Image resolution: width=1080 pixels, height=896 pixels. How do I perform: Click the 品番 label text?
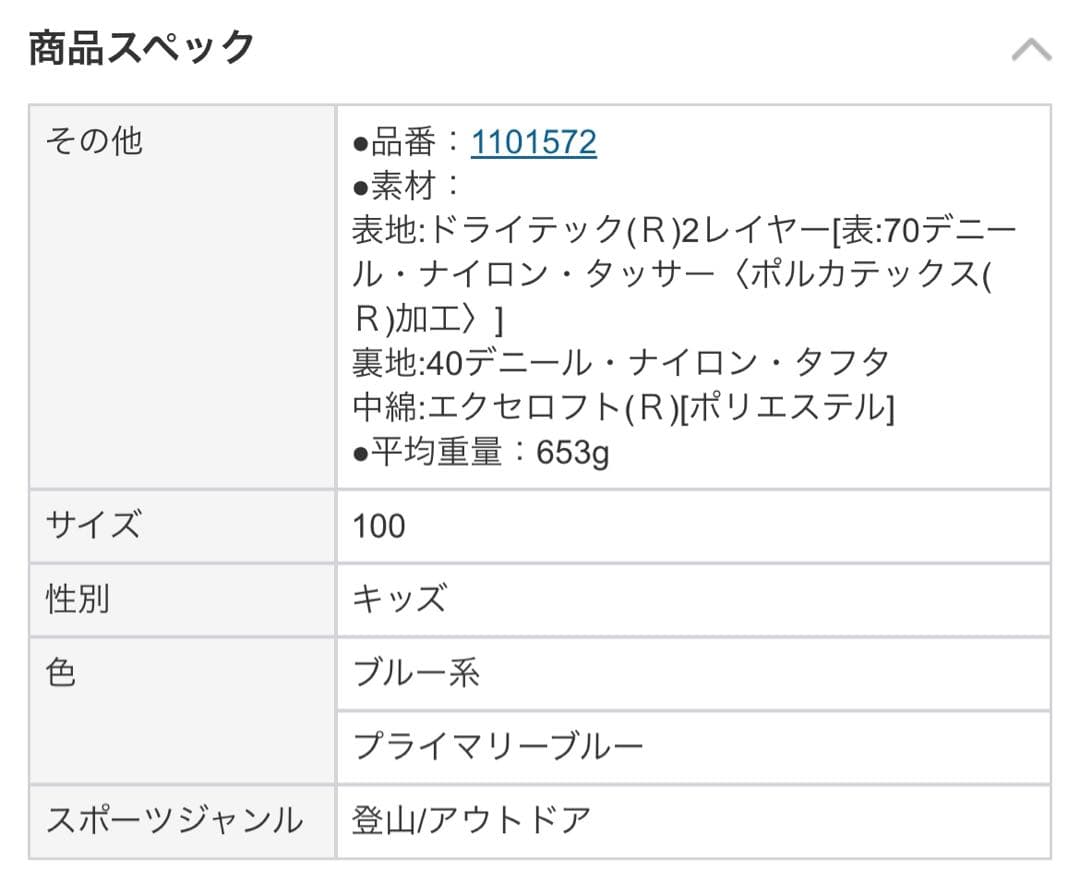coord(404,143)
